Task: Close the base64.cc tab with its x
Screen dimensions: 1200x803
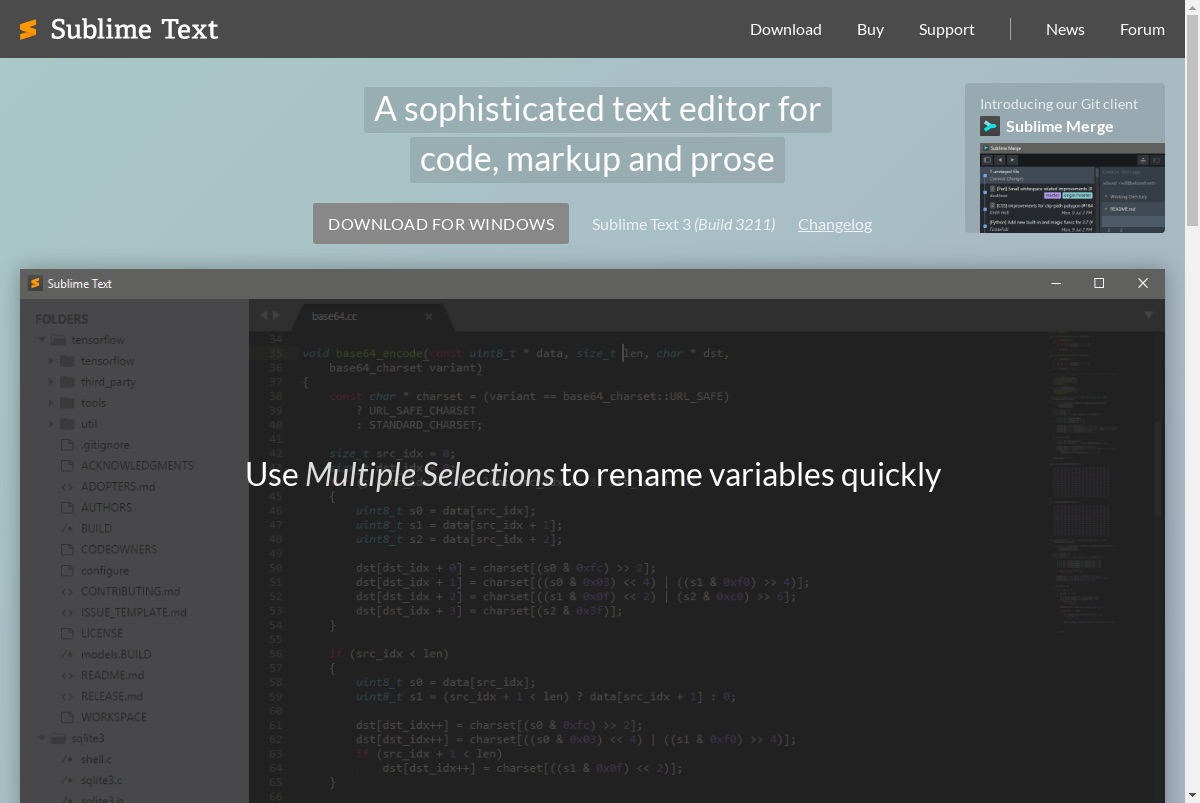Action: click(x=429, y=316)
